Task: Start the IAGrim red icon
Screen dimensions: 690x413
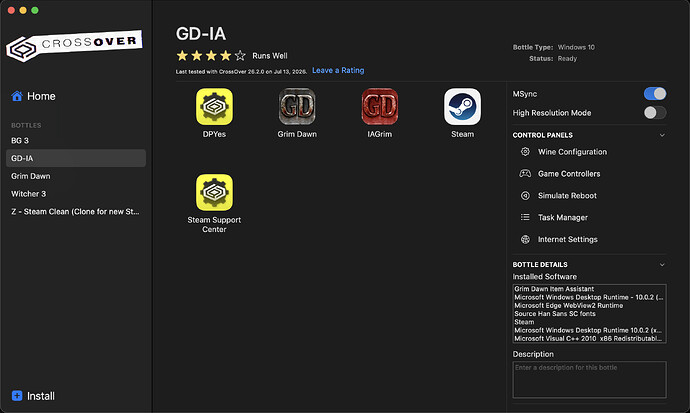Action: [380, 106]
